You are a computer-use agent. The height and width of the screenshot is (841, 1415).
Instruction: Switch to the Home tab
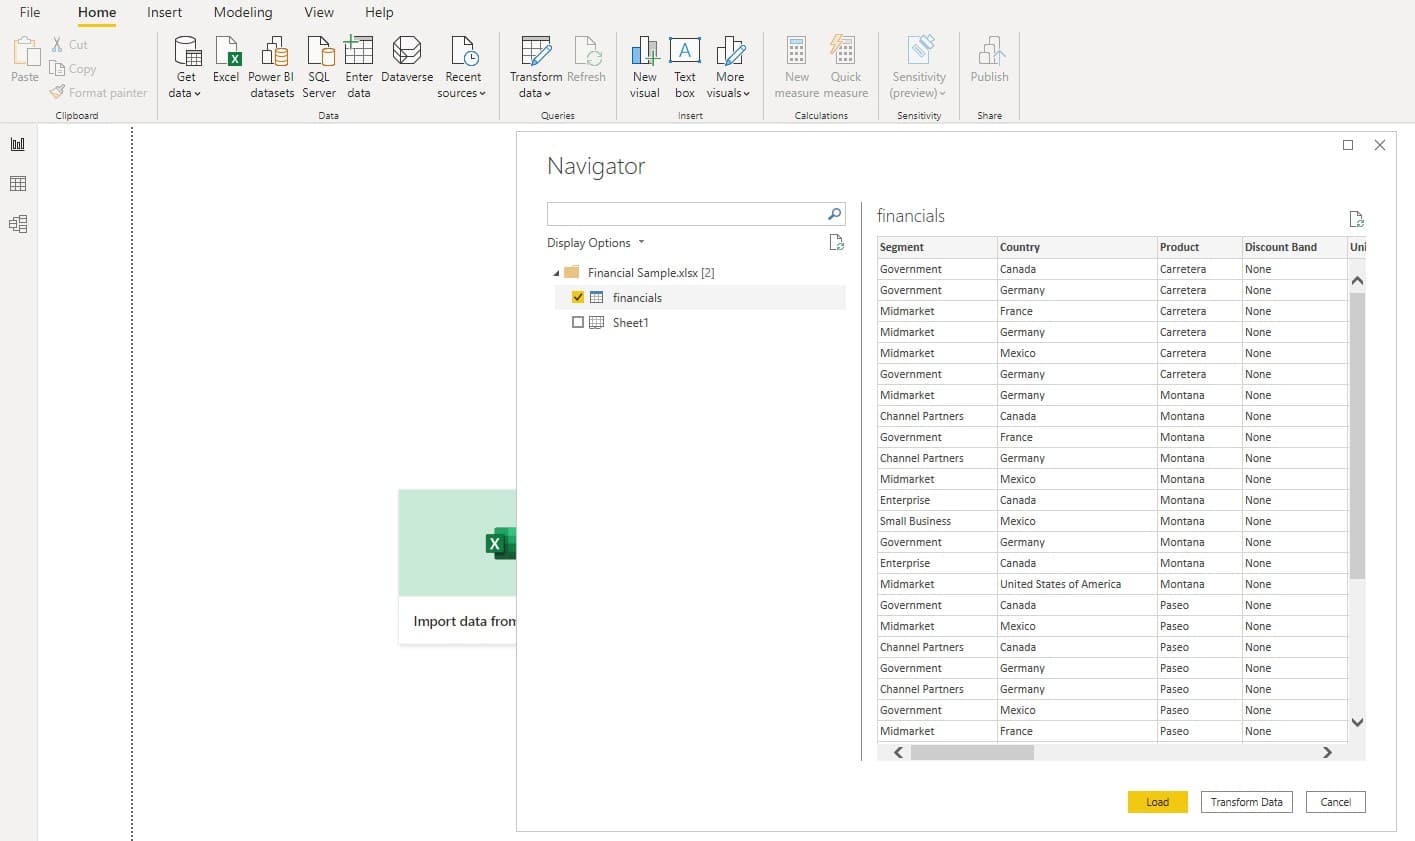pyautogui.click(x=97, y=12)
